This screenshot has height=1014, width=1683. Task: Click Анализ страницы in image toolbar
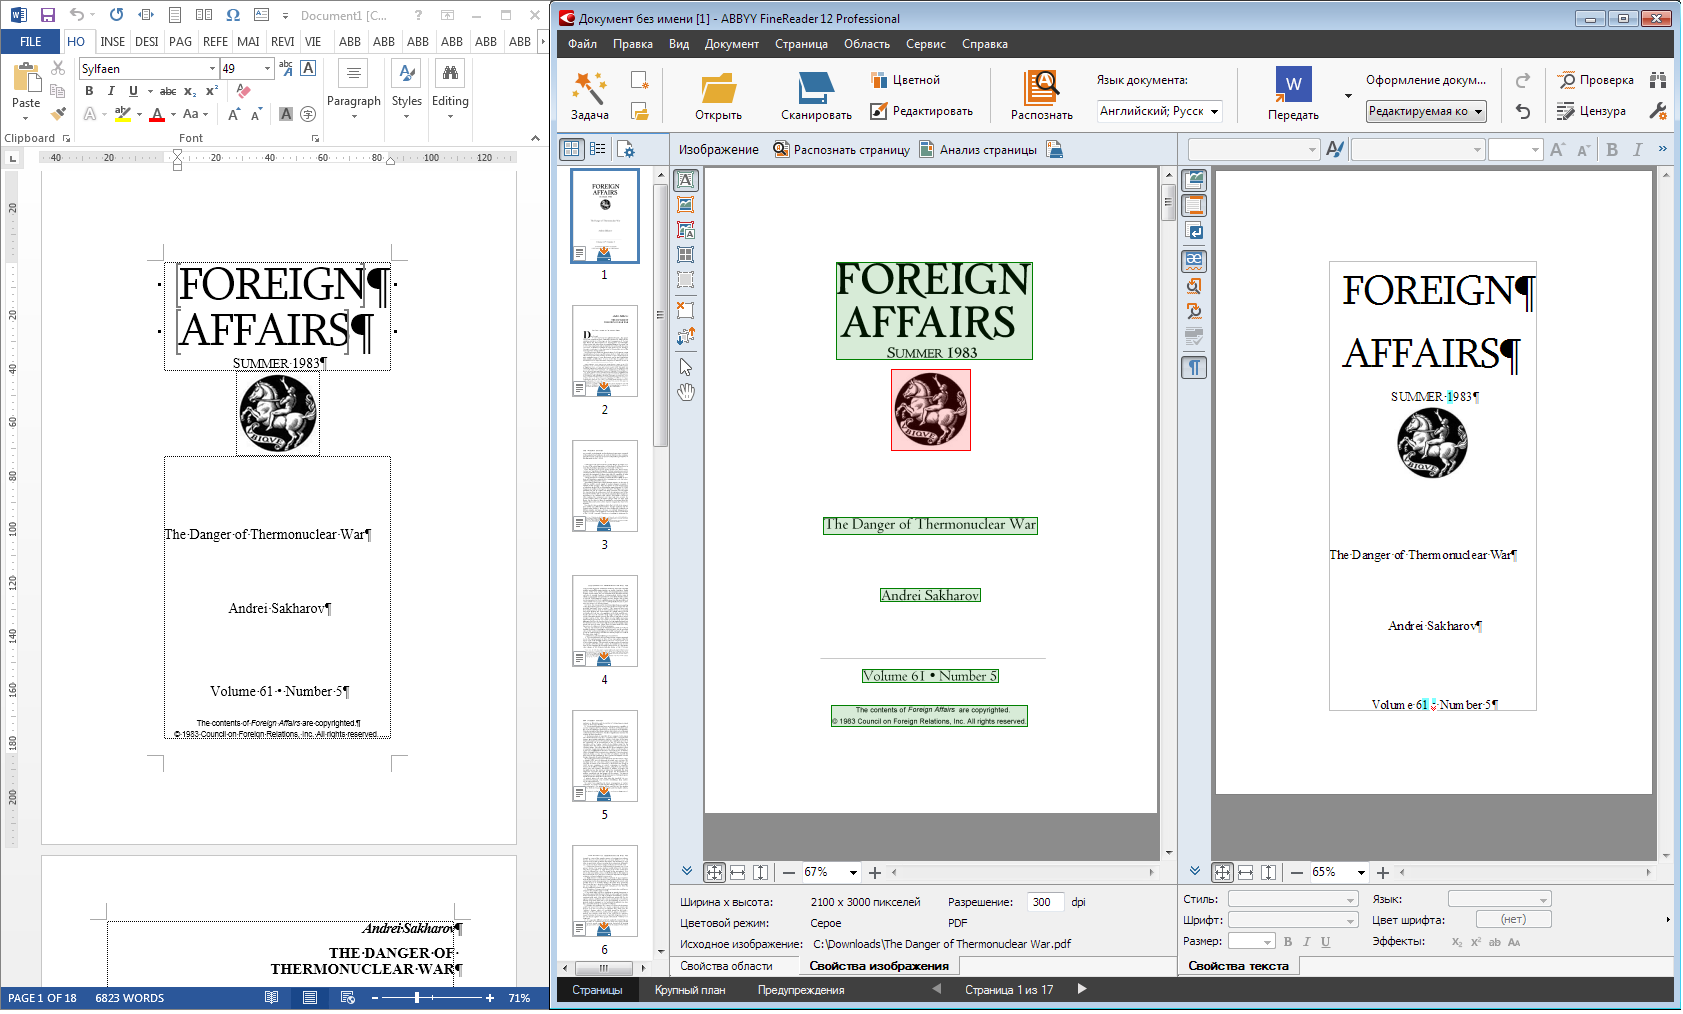coord(978,150)
